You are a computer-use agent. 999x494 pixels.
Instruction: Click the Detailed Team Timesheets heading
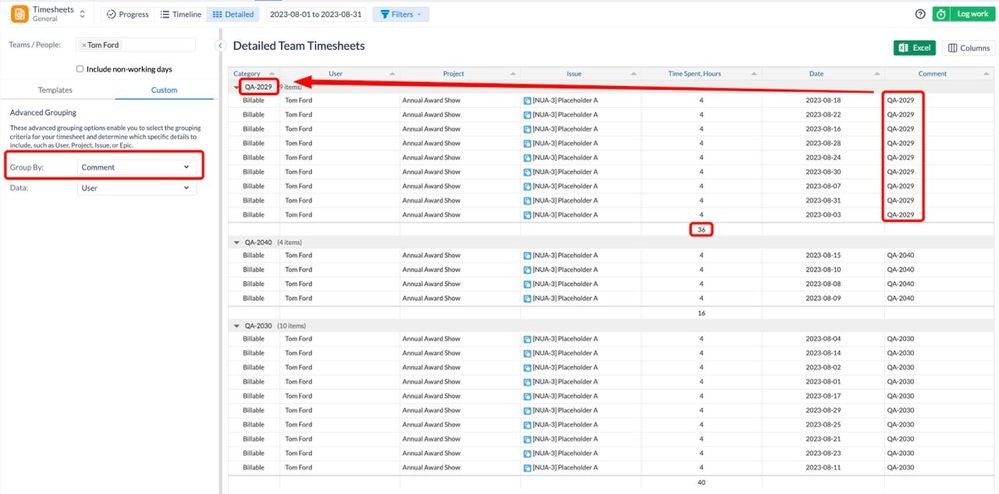[299, 46]
